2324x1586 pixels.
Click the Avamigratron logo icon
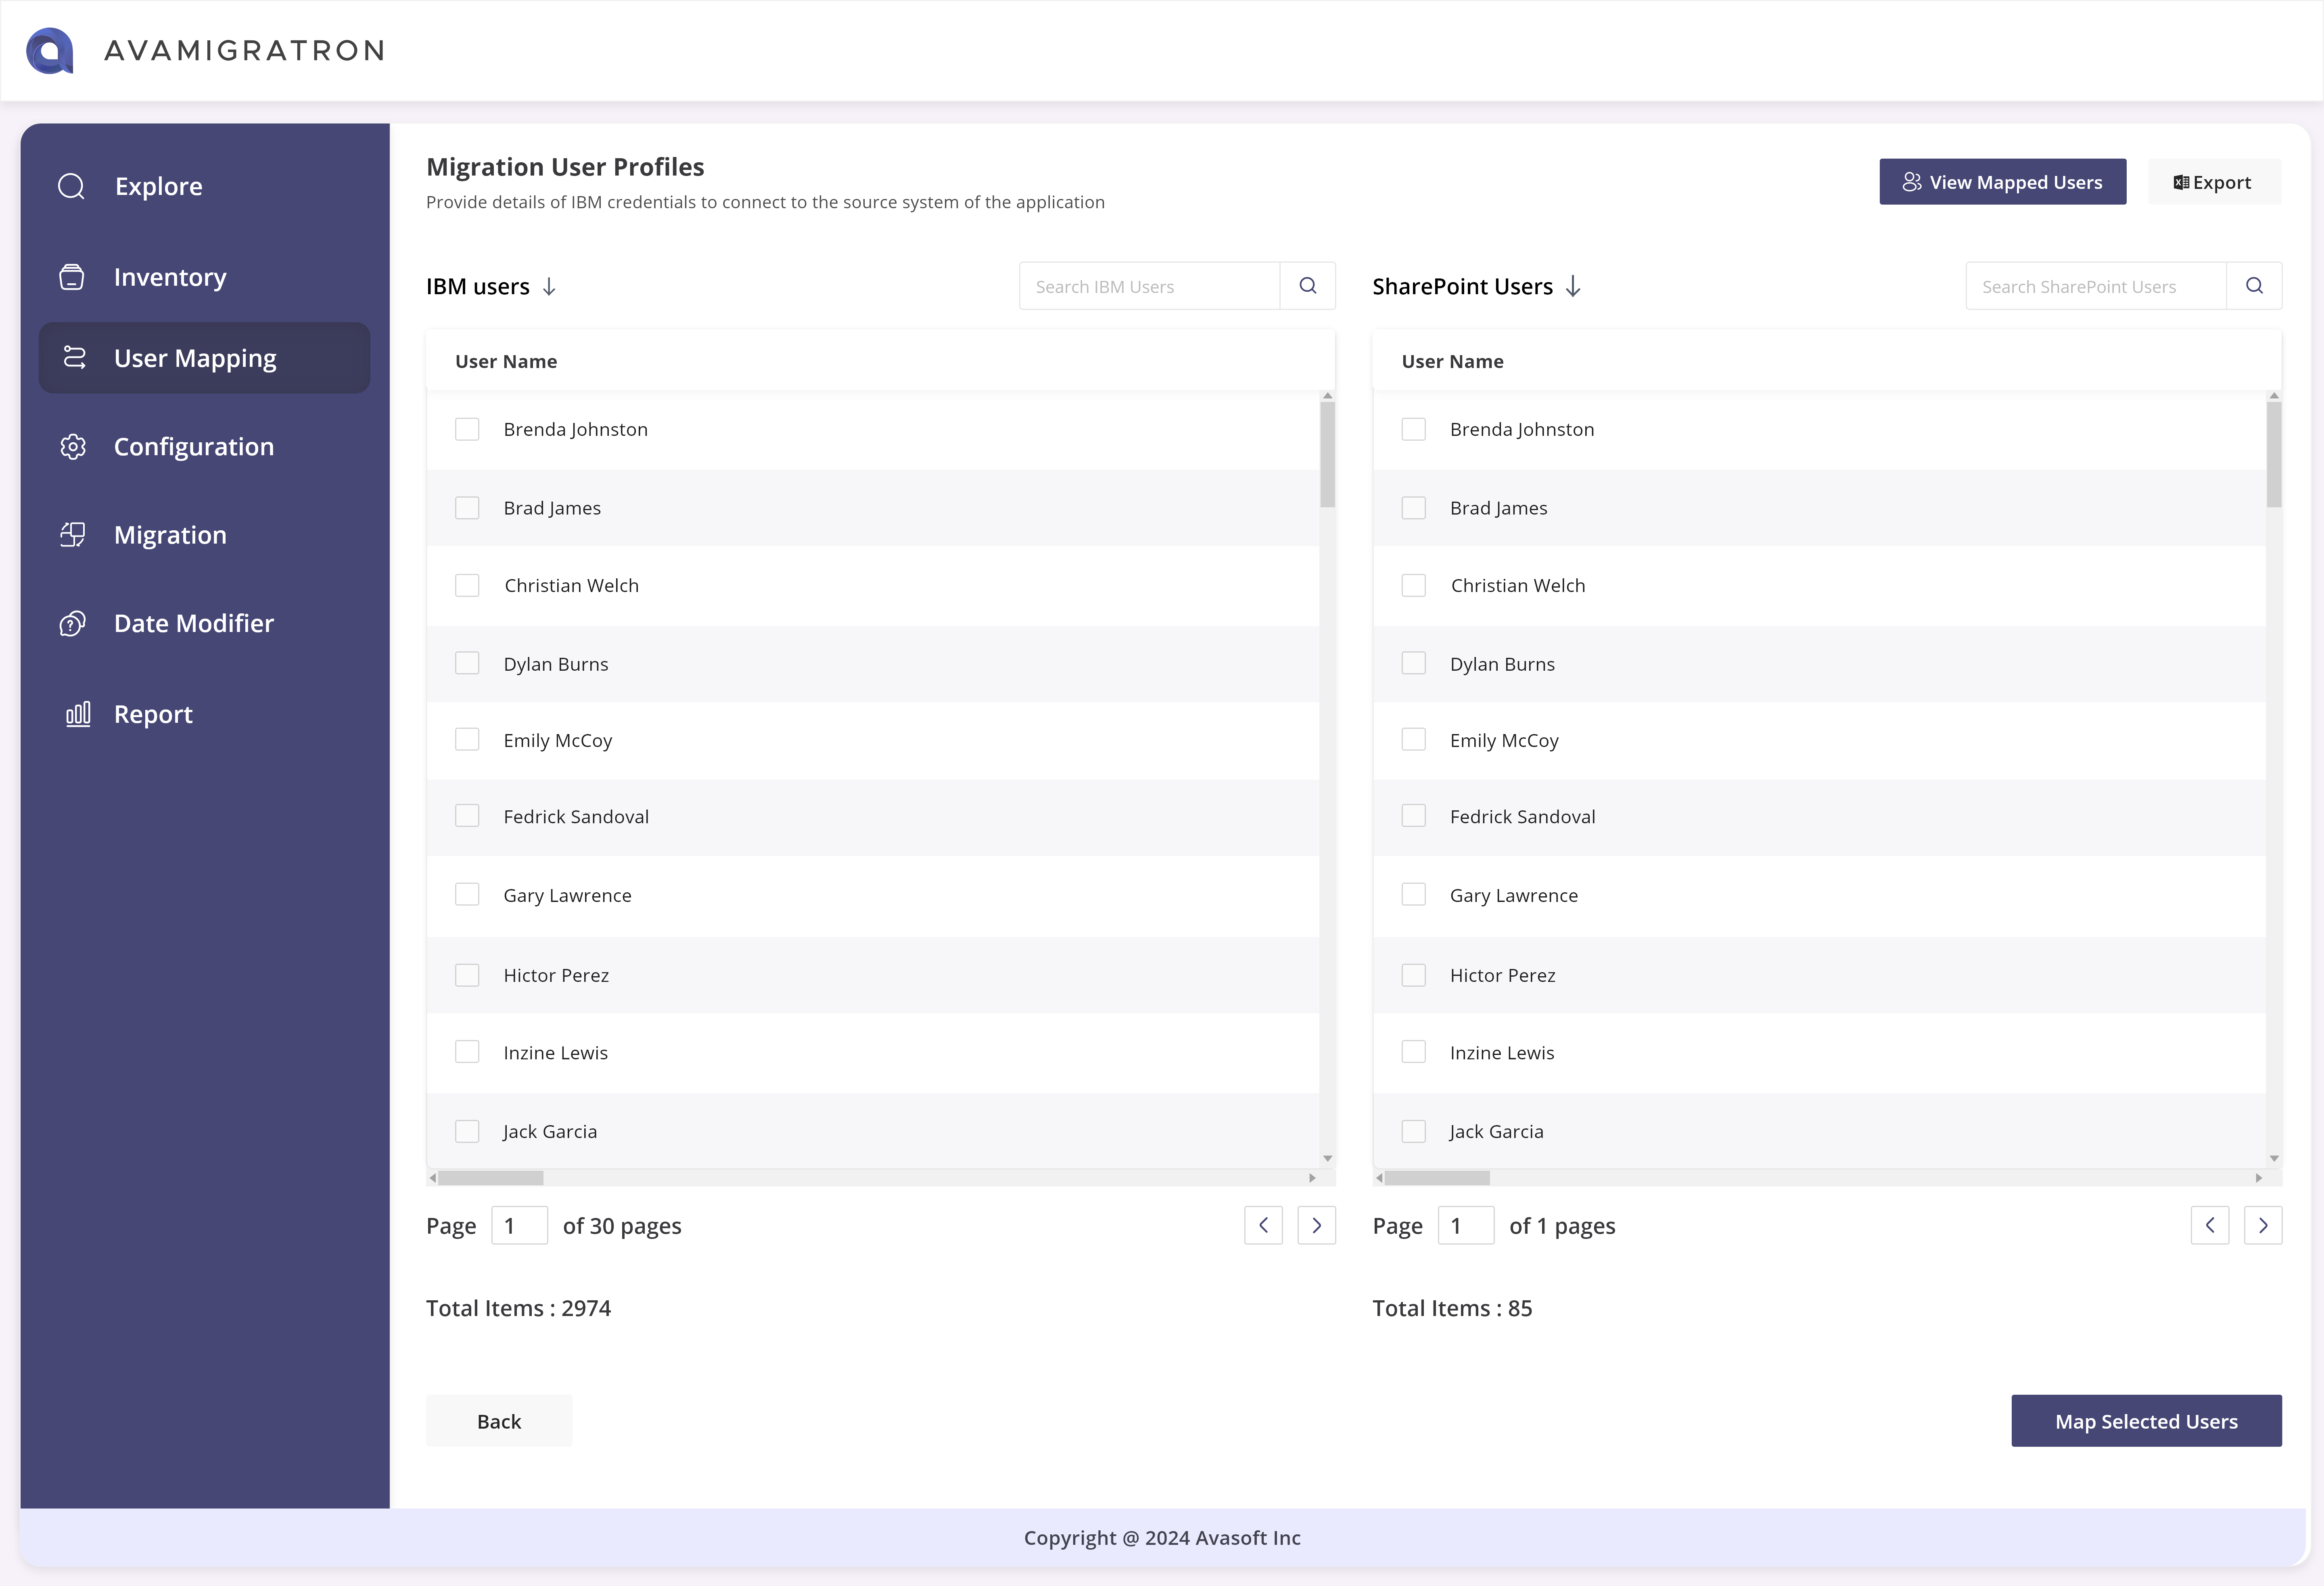coord(50,50)
